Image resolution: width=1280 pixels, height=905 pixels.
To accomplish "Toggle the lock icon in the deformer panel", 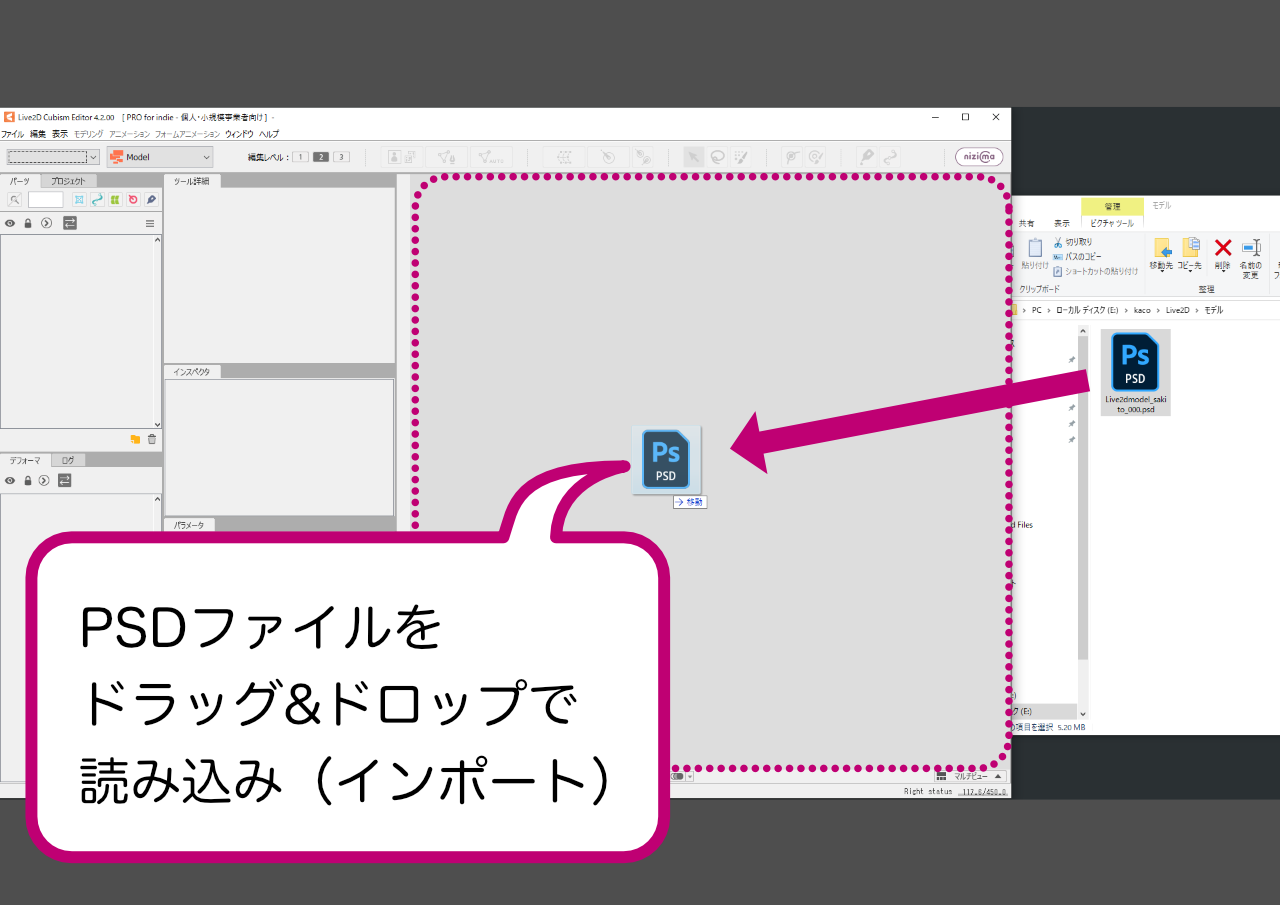I will 28,481.
